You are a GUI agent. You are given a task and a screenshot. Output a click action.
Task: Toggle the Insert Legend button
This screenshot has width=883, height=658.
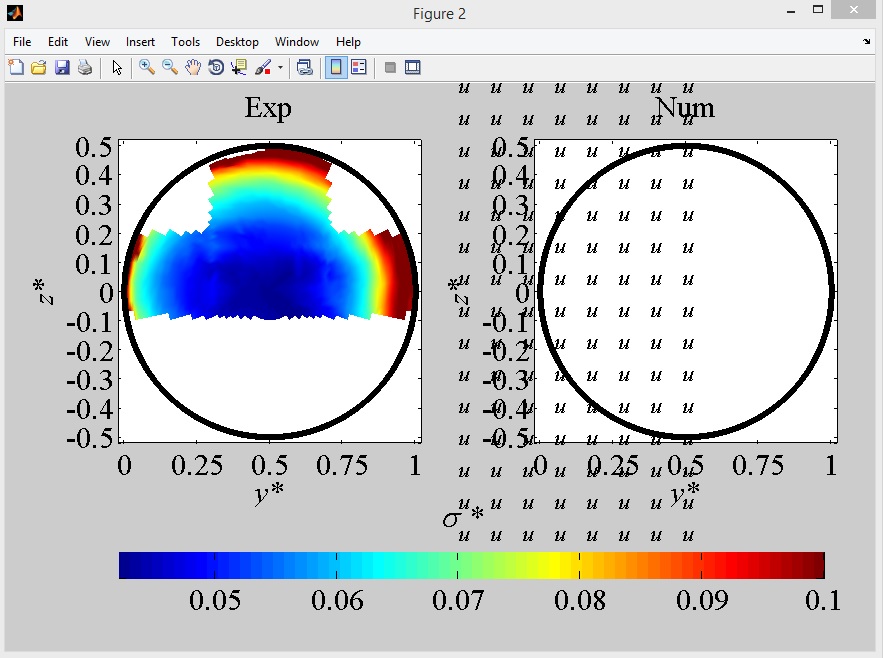[x=359, y=68]
